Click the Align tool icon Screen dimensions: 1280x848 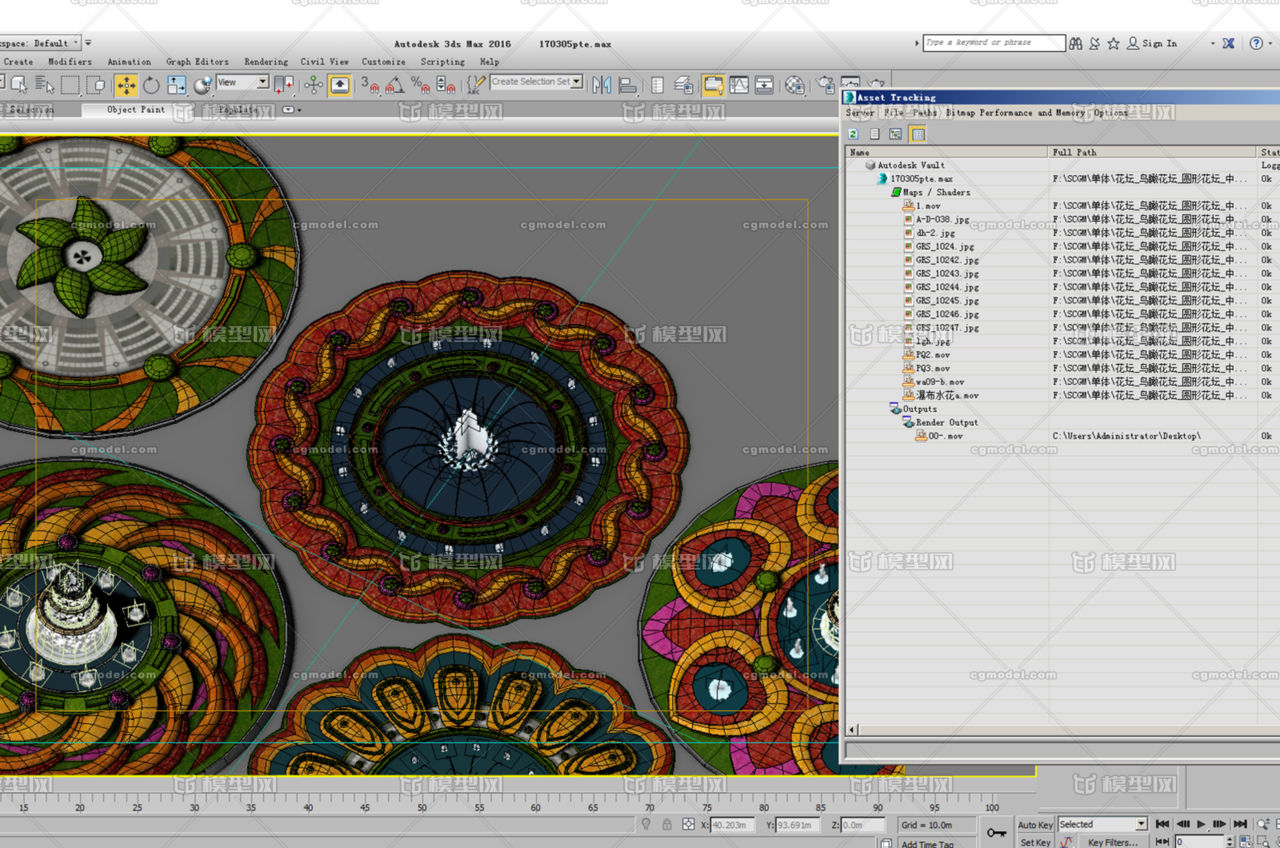(627, 85)
